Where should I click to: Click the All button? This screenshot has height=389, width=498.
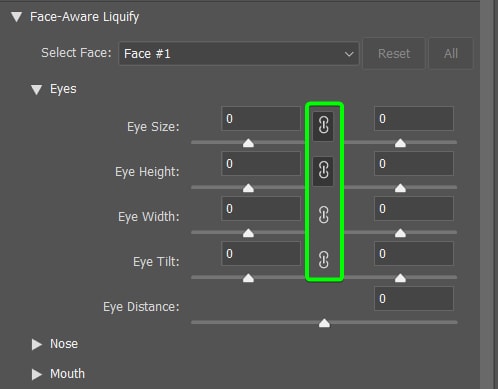[x=451, y=54]
